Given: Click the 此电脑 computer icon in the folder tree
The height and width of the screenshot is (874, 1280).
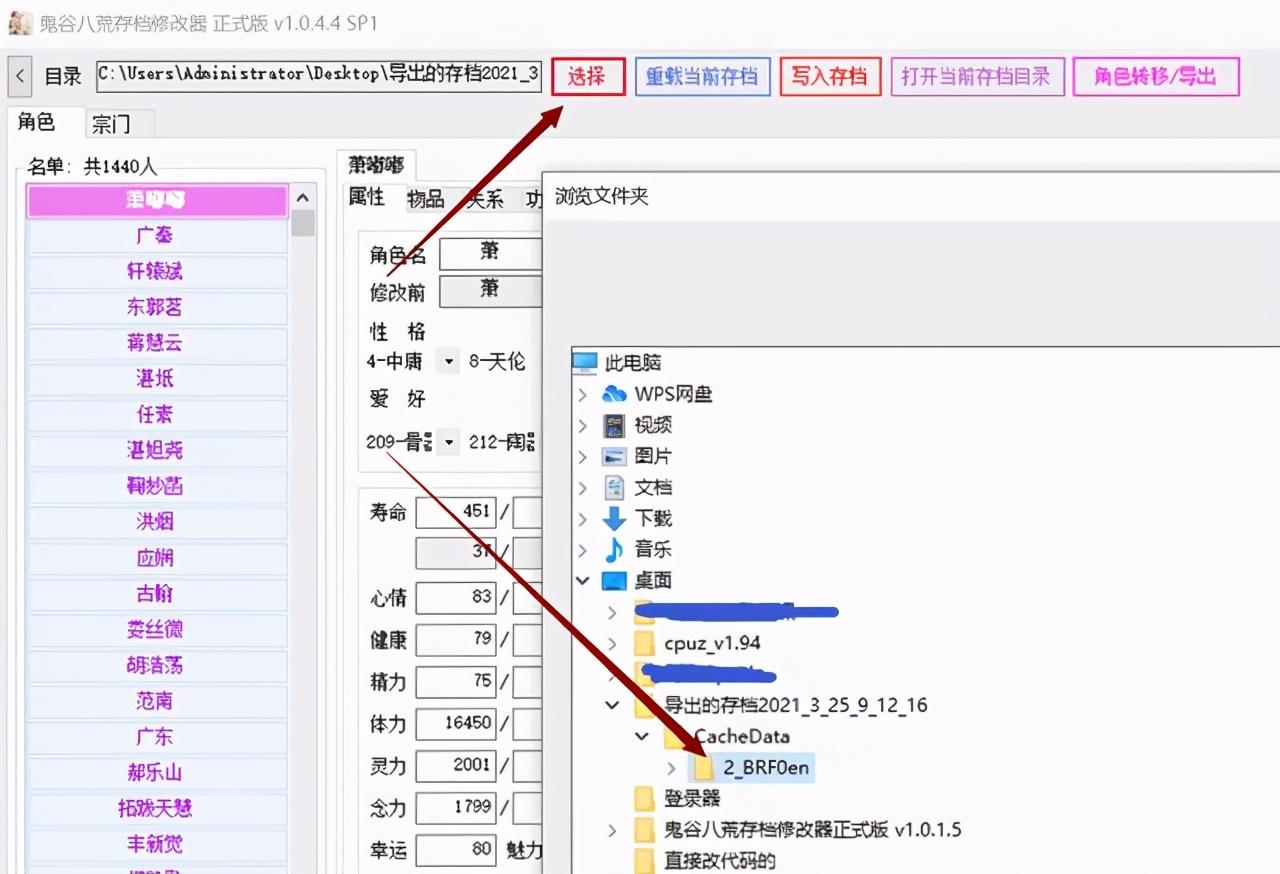Looking at the screenshot, I should click(584, 362).
